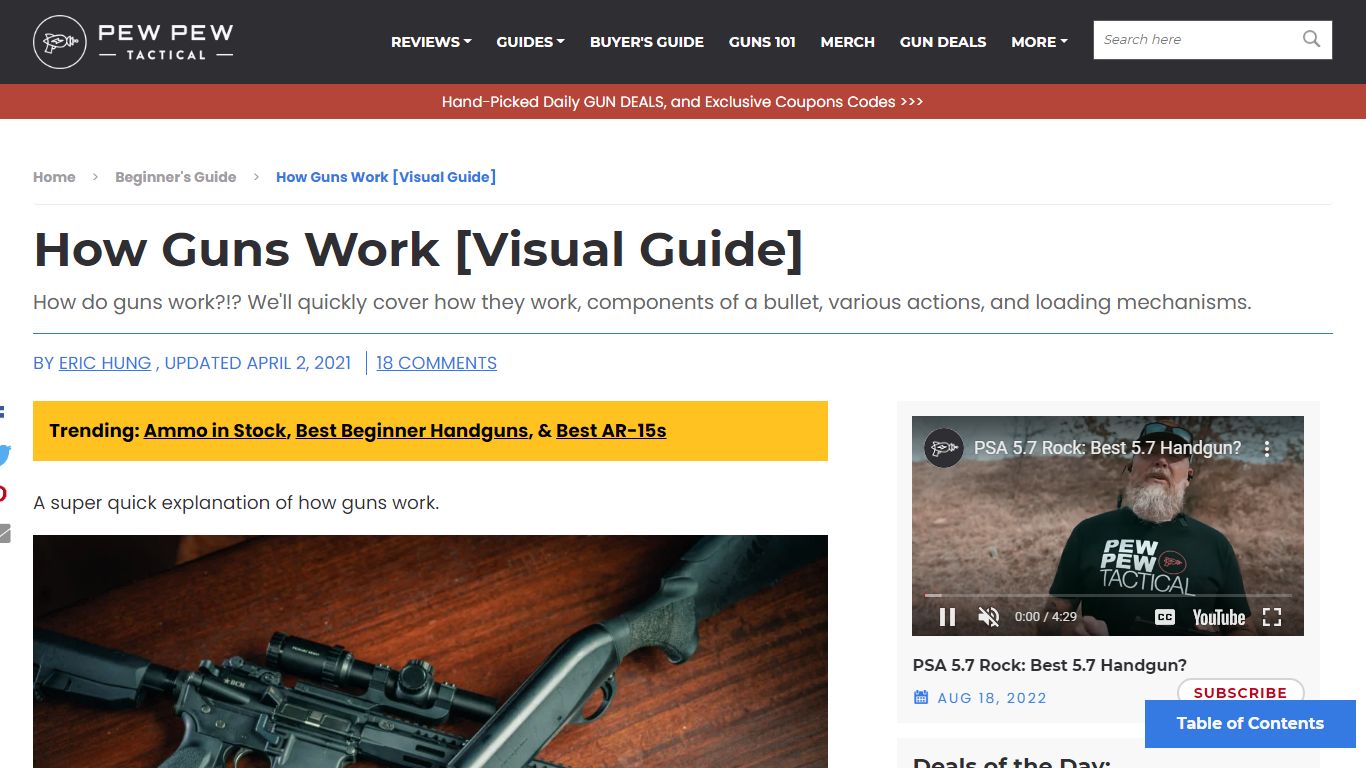Image resolution: width=1366 pixels, height=768 pixels.
Task: Click the Pew Pew Tactical logo
Action: pos(133,42)
